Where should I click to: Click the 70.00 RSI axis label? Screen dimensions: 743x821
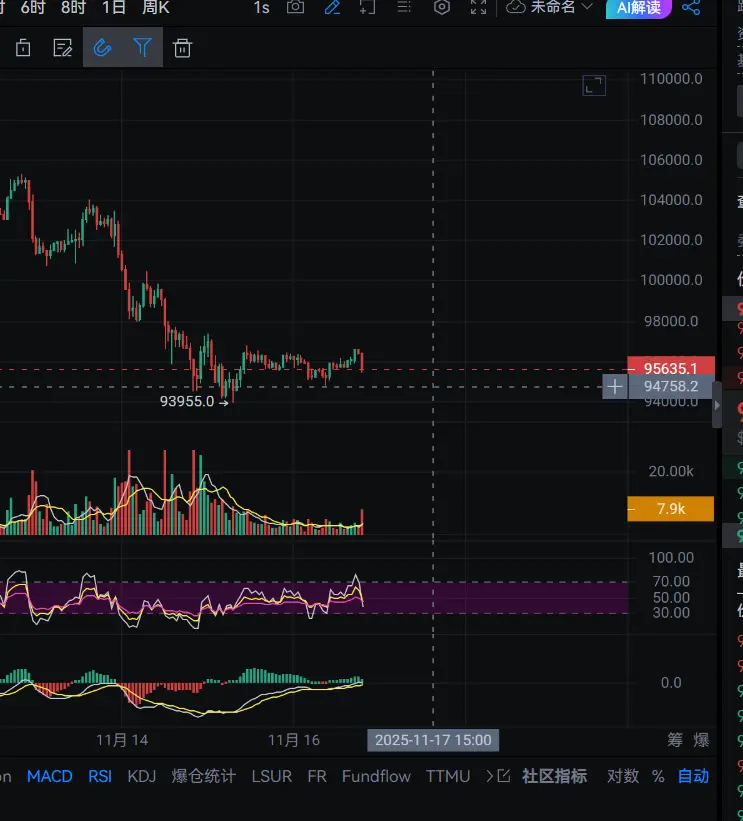671,581
